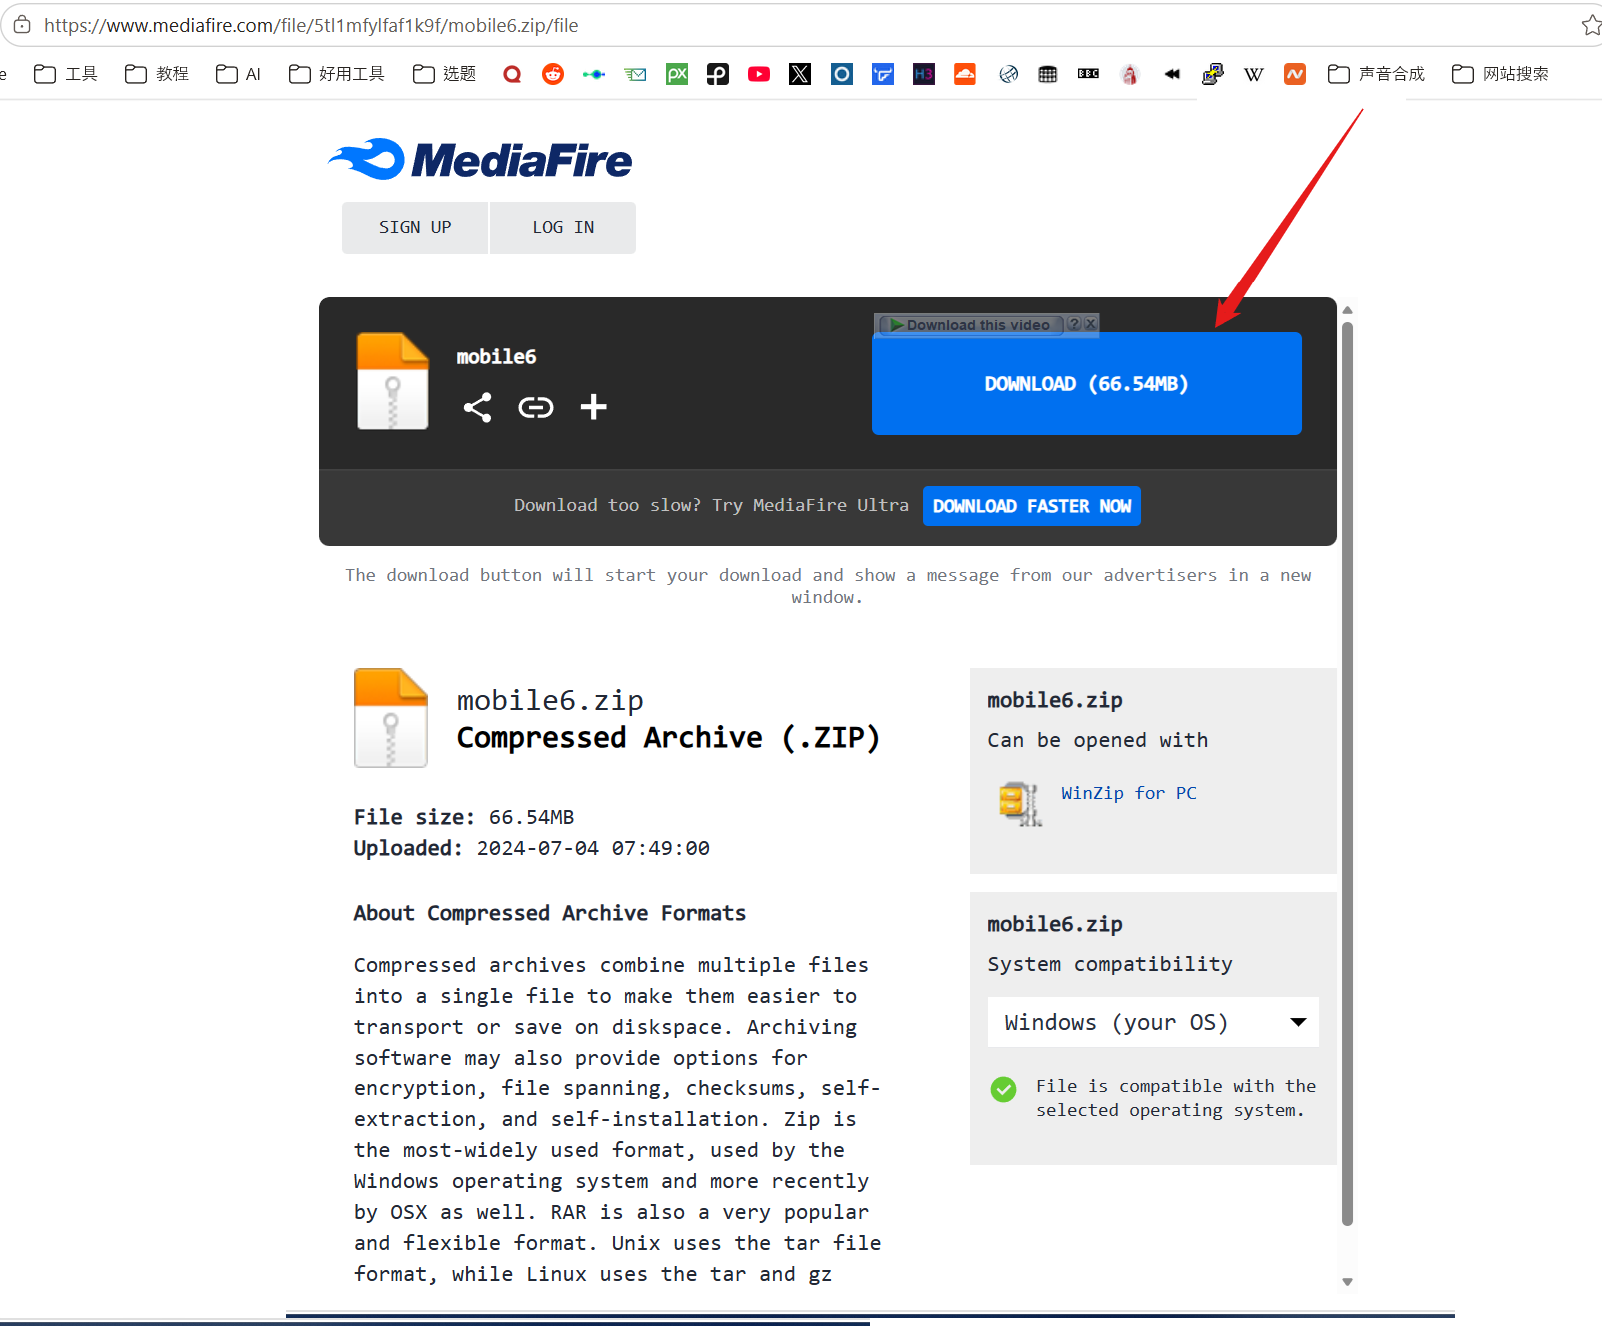Screen dimensions: 1602x1326
Task: Click the DOWNLOAD (66.54MB) button
Action: coord(1087,384)
